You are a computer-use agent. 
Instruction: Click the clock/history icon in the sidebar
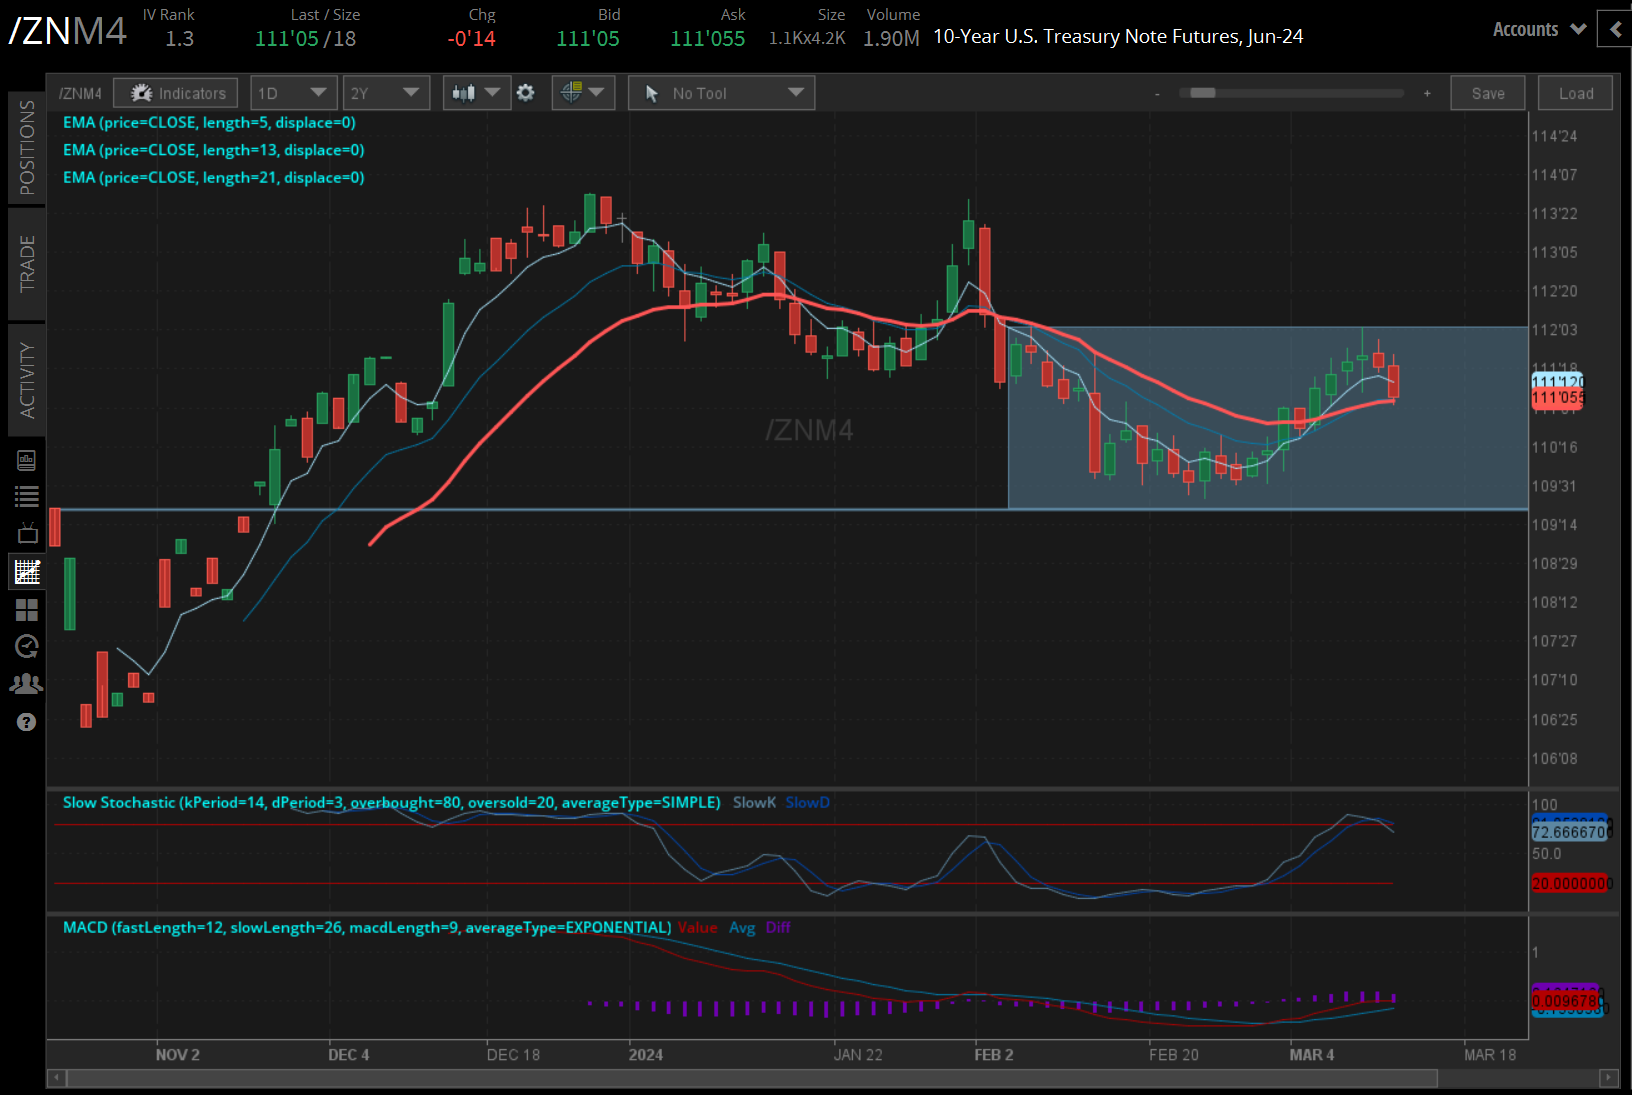point(27,647)
